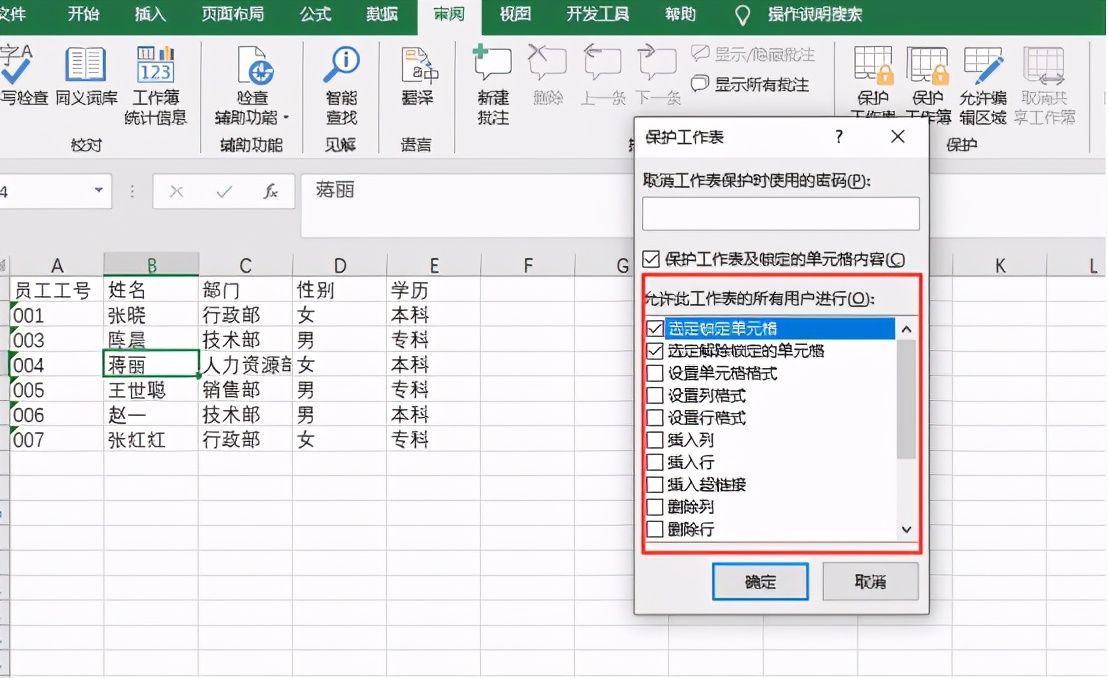Viewport: 1108px width, 678px height.
Task: Uncheck 选定锁定单元格 option
Action: (x=655, y=328)
